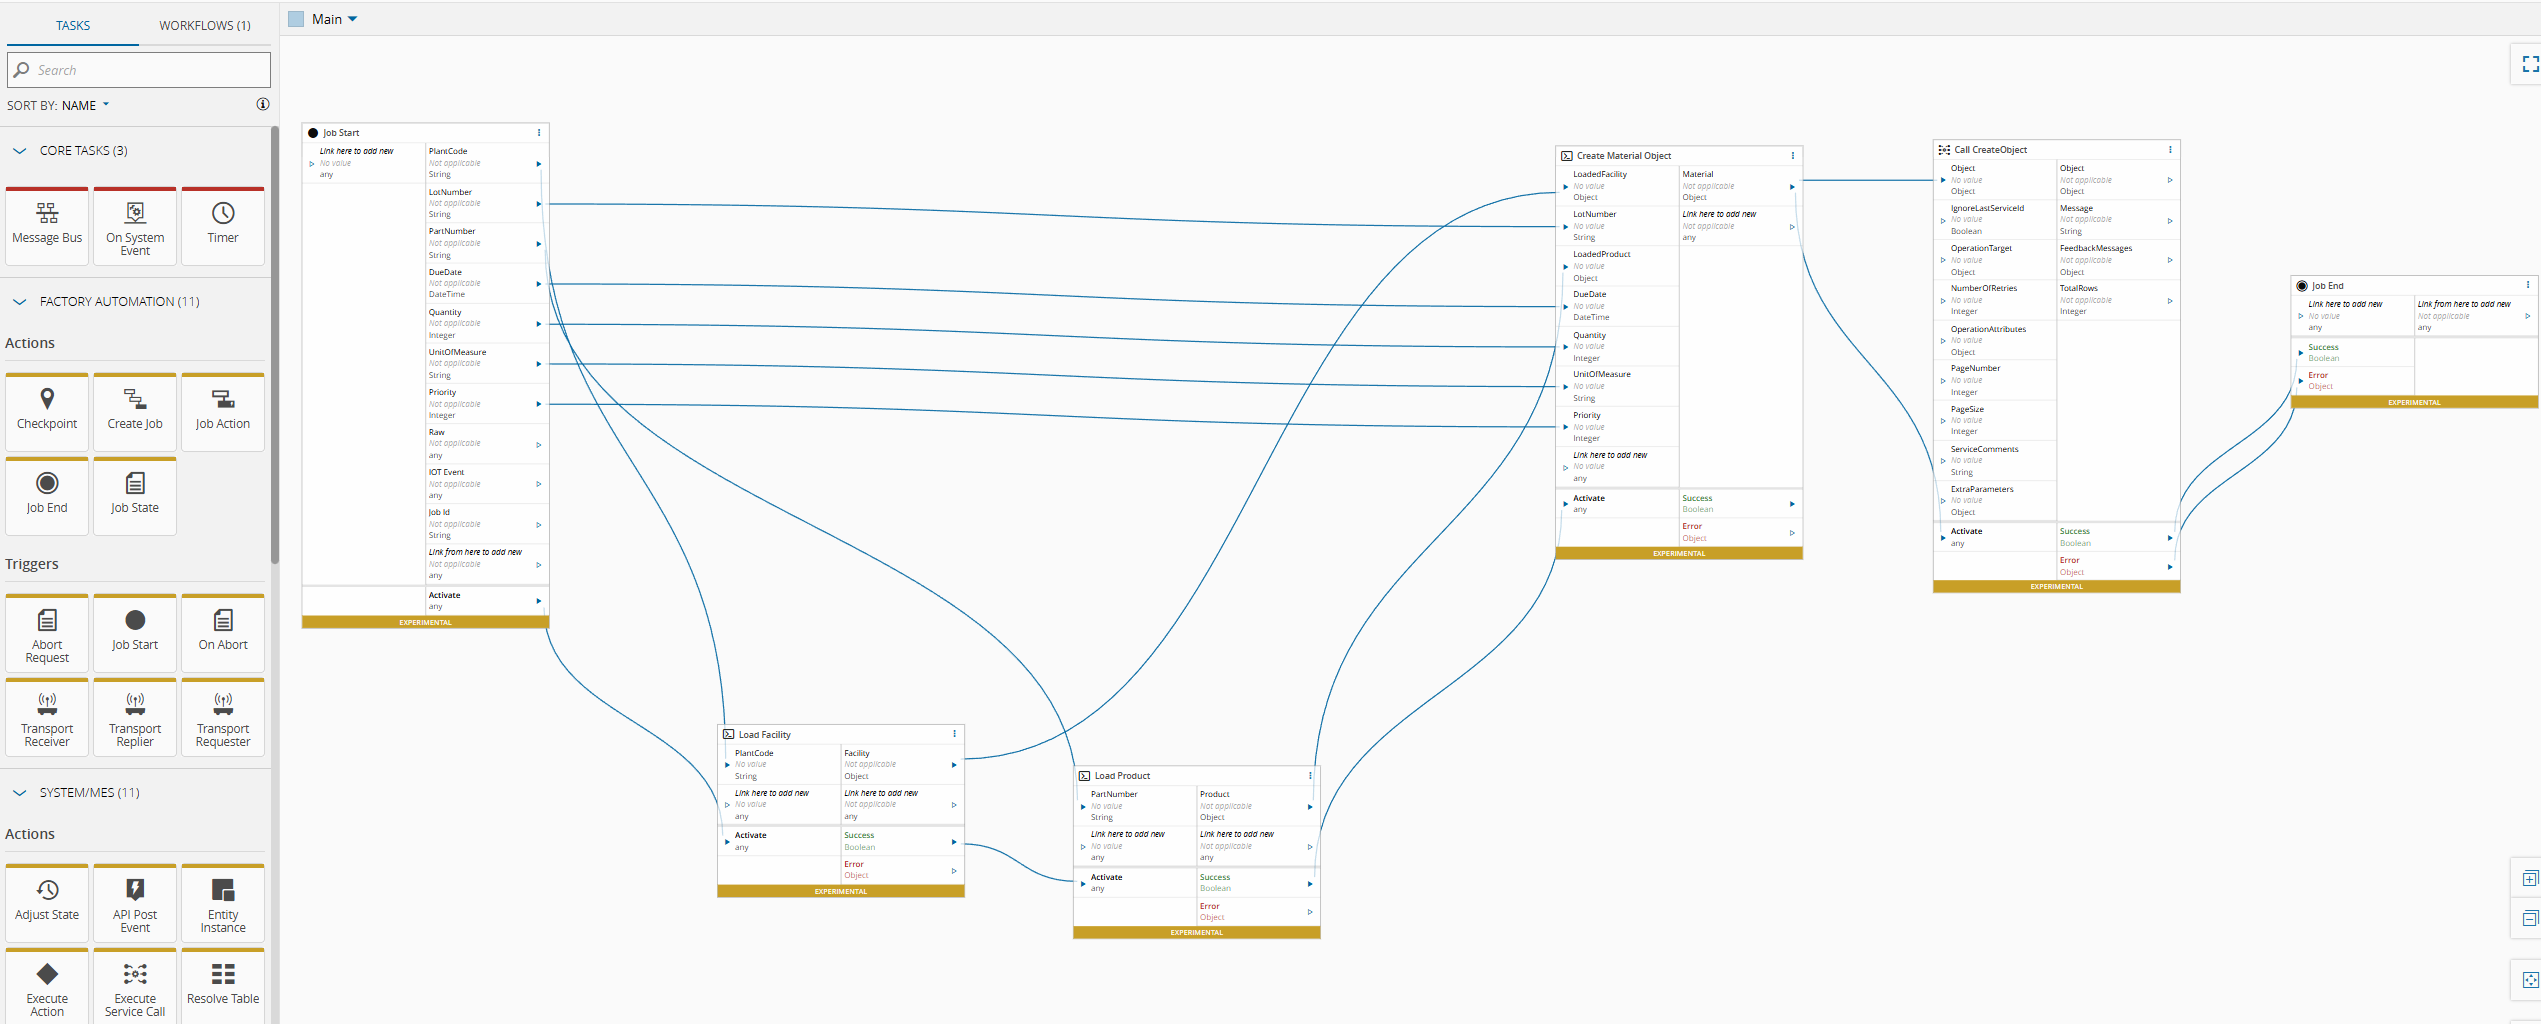Open Call CreateObject node options menu

(2170, 149)
